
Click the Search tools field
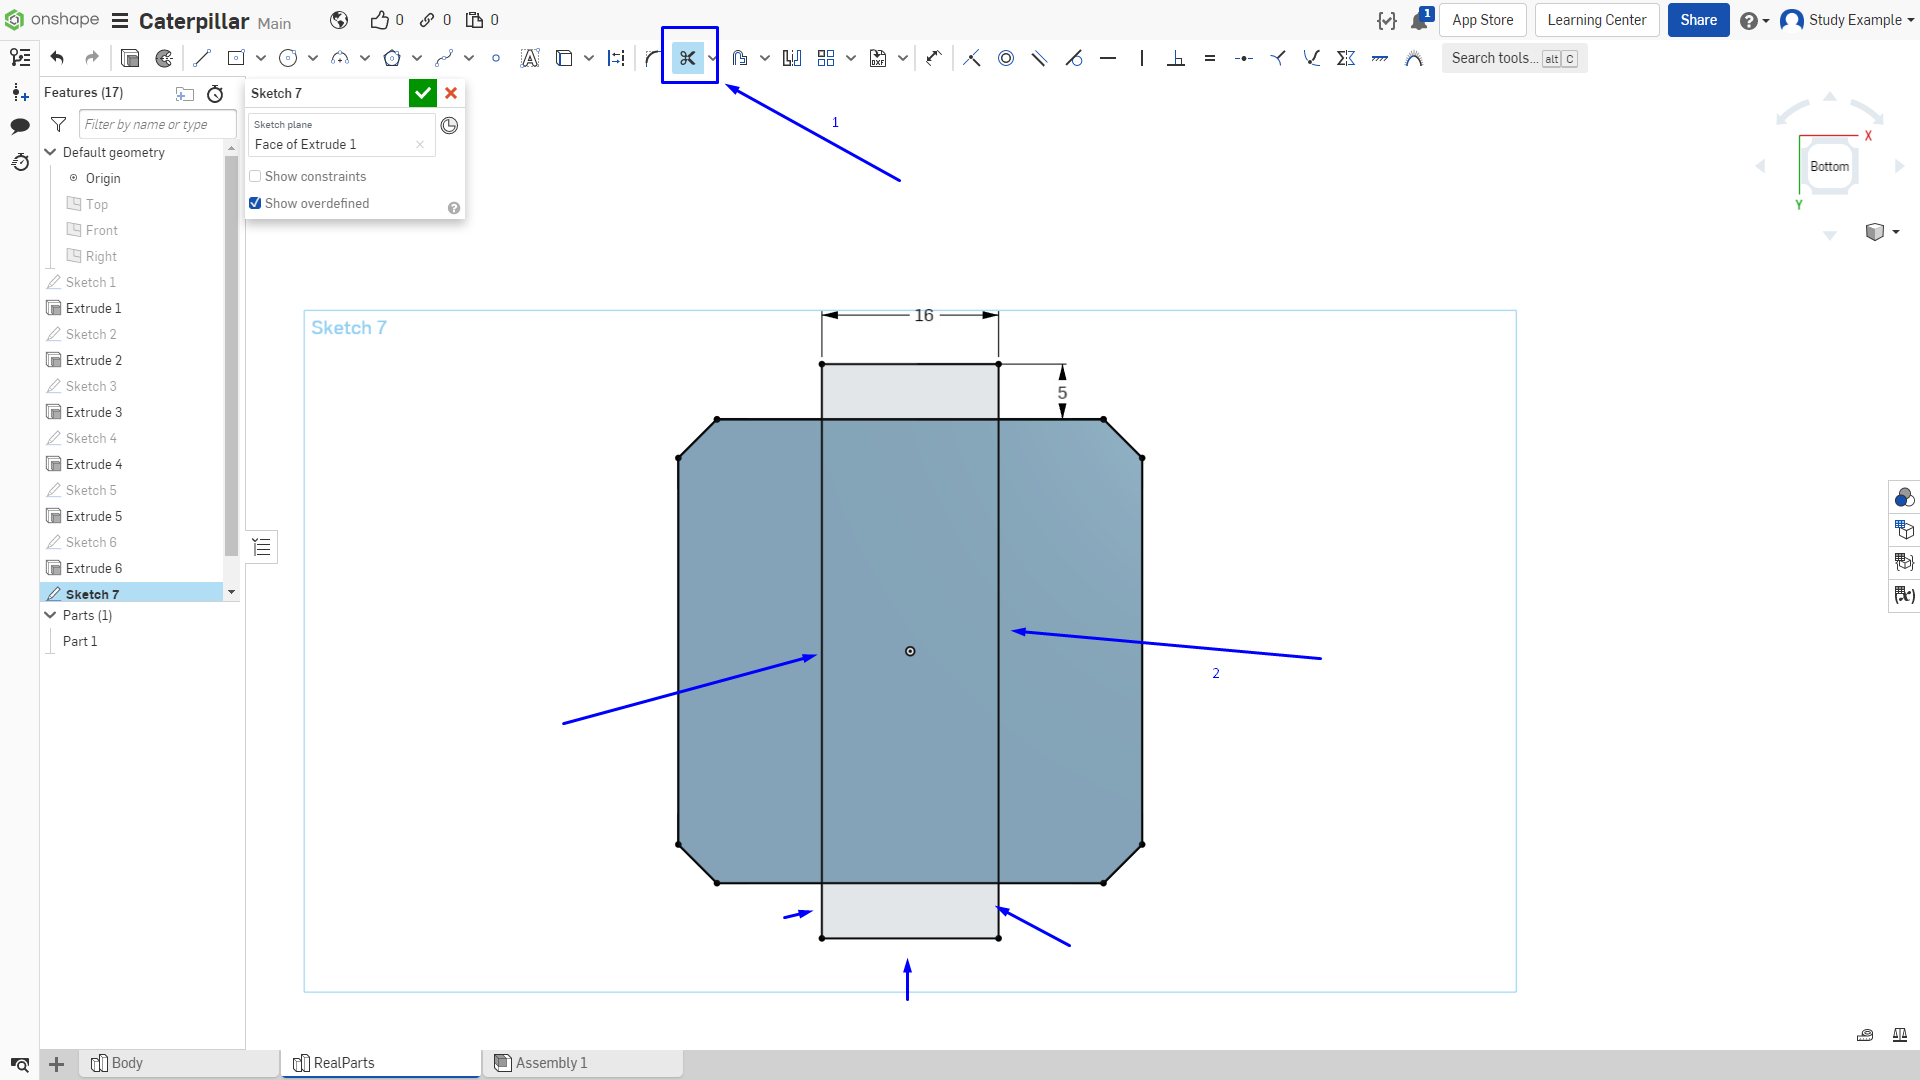tap(1514, 58)
